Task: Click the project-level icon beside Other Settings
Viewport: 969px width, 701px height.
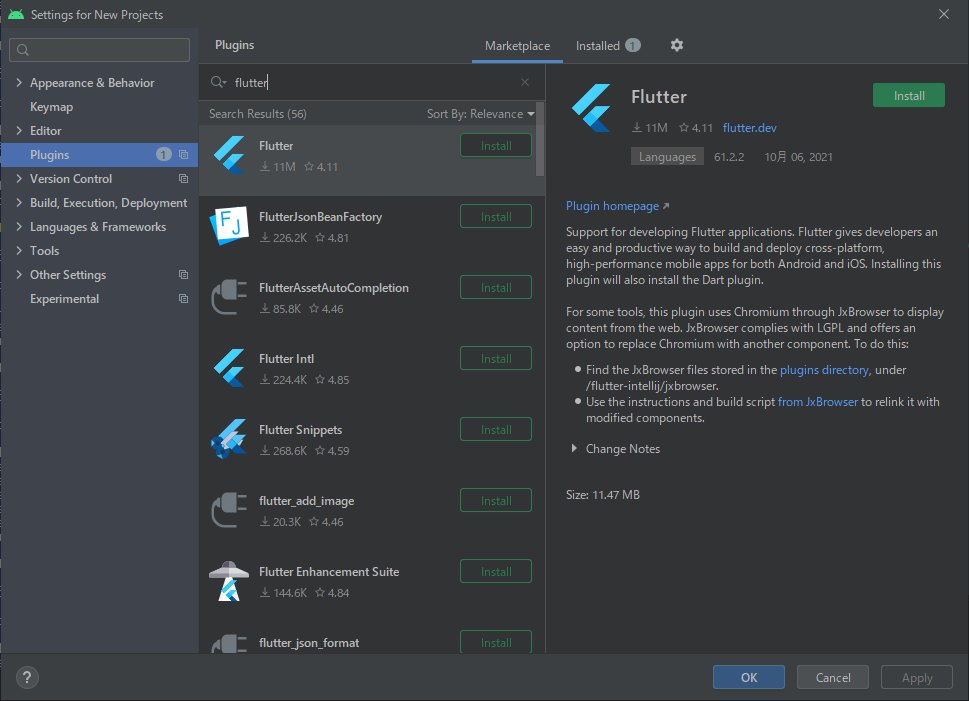Action: [184, 274]
